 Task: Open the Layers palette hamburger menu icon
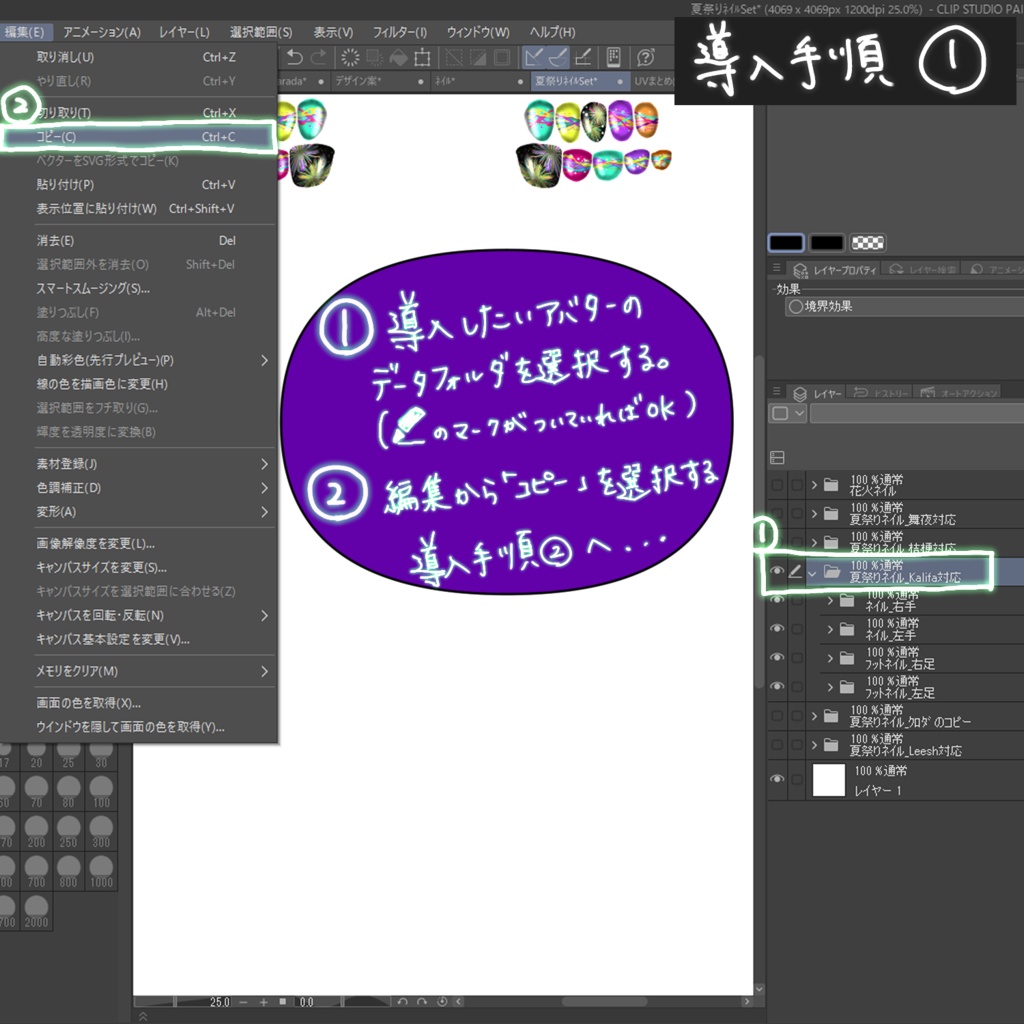(x=776, y=391)
